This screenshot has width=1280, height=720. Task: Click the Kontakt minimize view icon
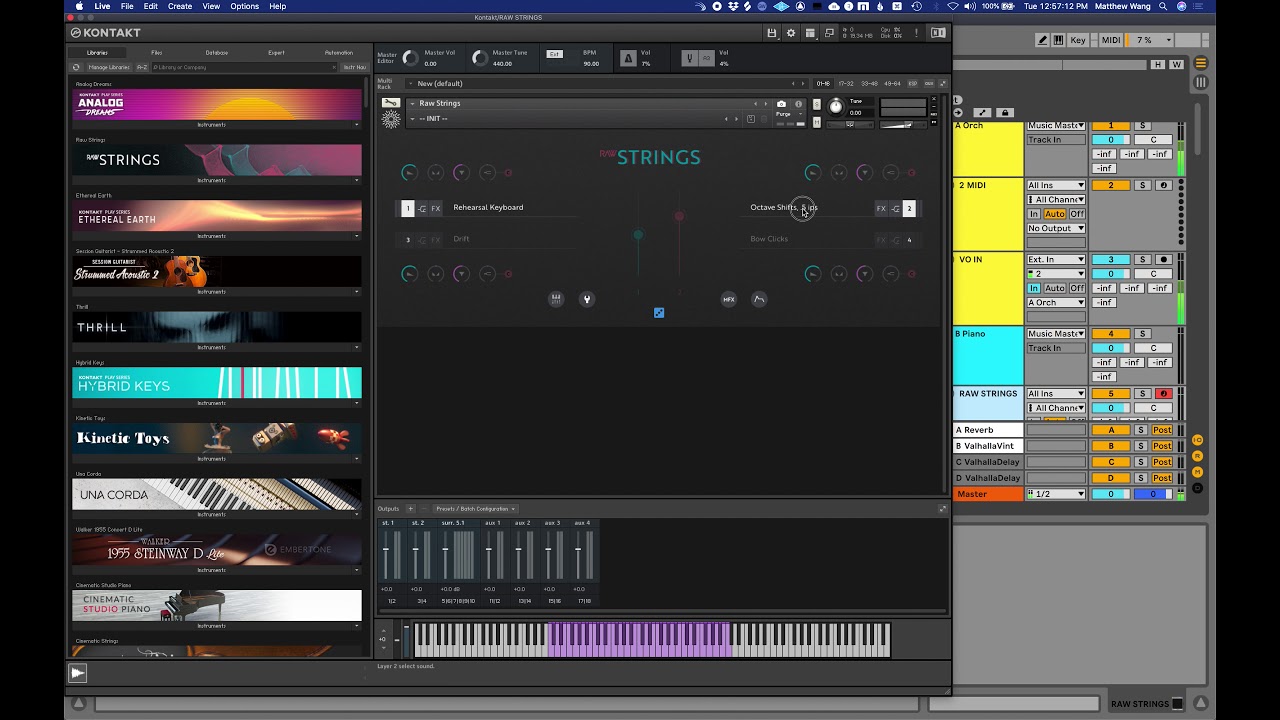pyautogui.click(x=829, y=33)
